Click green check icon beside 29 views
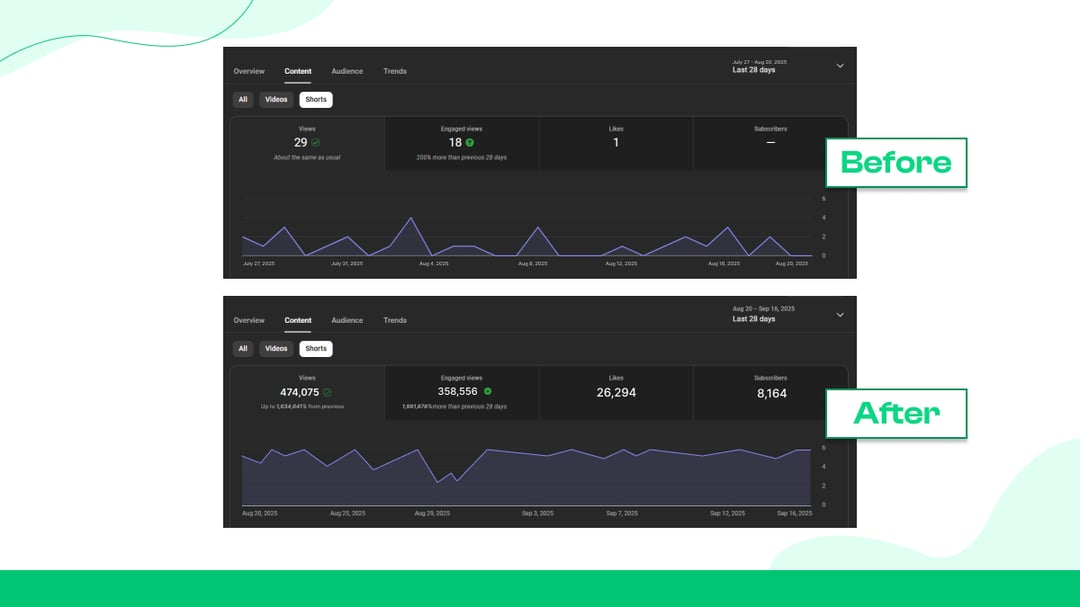Viewport: 1080px width, 607px height. pyautogui.click(x=315, y=143)
